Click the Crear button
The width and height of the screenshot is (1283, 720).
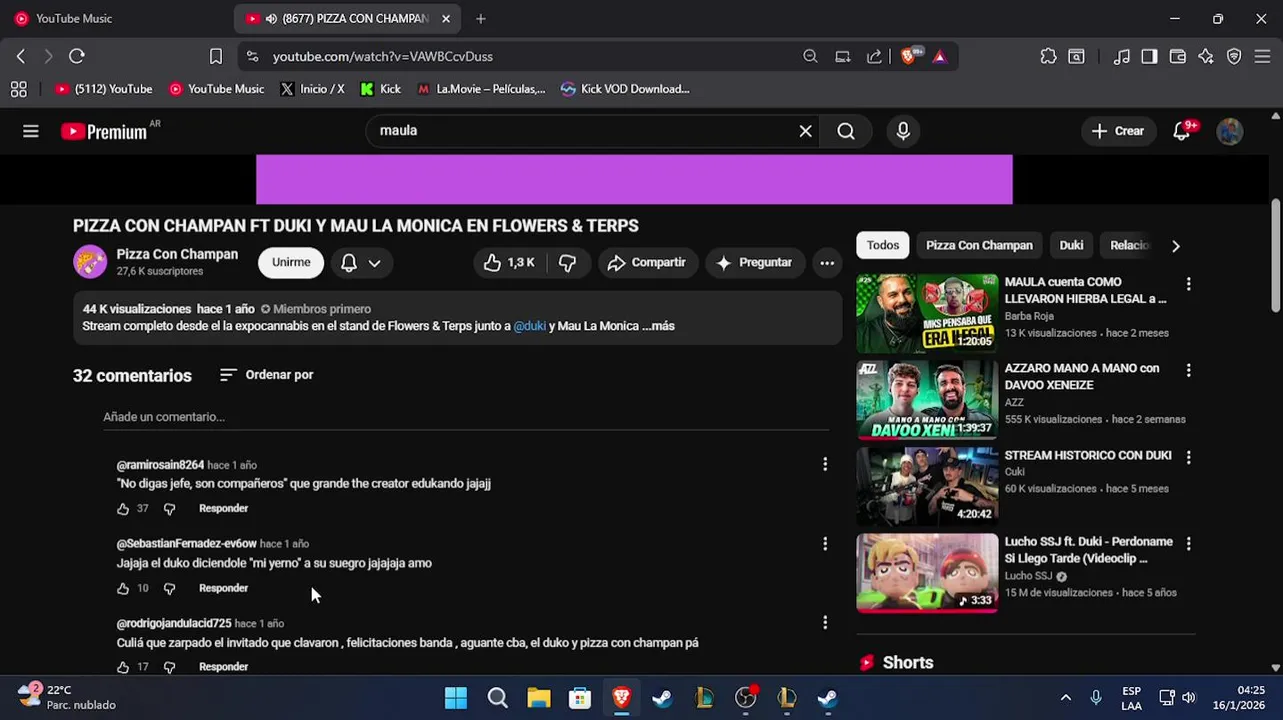pos(1118,131)
